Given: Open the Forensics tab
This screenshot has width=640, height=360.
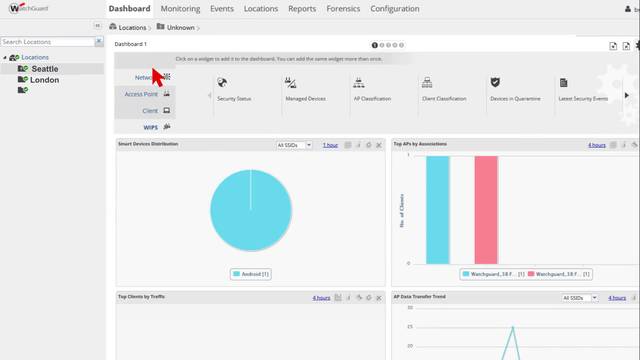Looking at the screenshot, I should pyautogui.click(x=343, y=9).
